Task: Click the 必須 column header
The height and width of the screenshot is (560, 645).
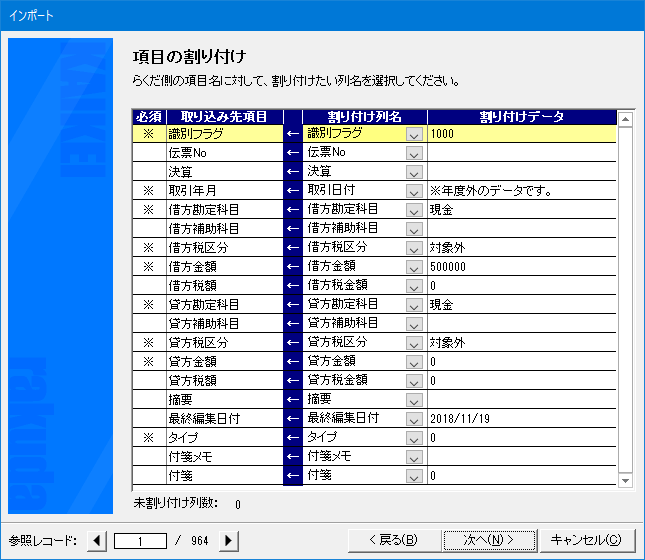Action: (x=149, y=117)
